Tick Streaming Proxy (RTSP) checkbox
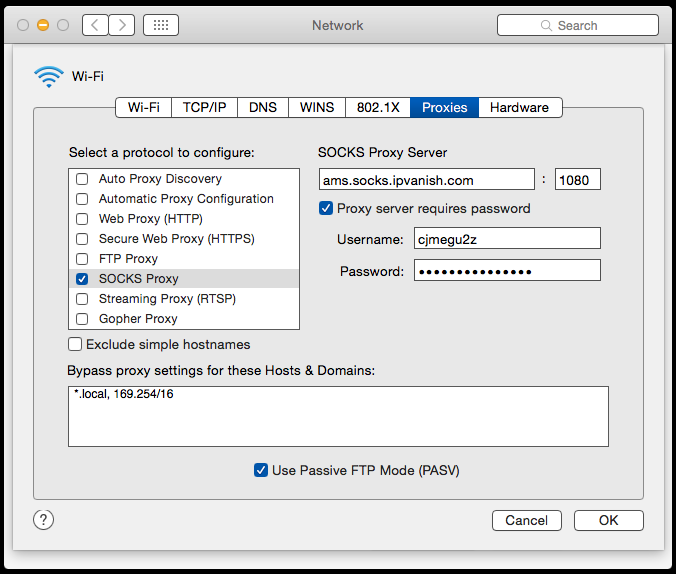The width and height of the screenshot is (676, 574). (82, 299)
